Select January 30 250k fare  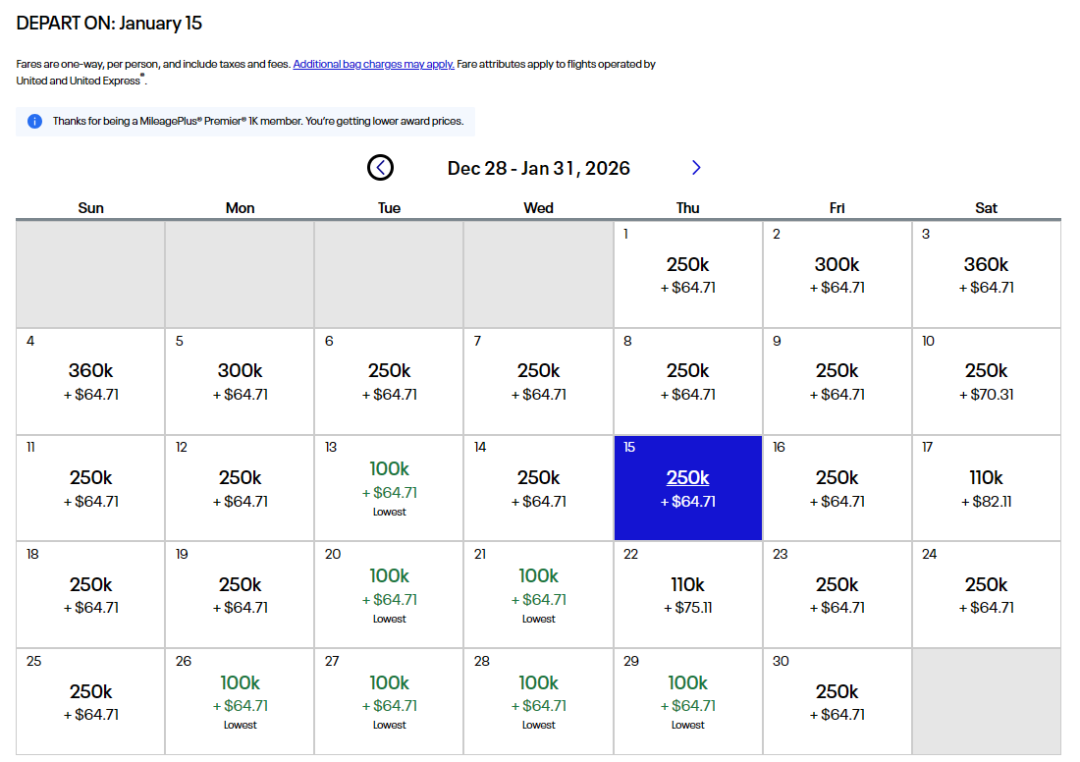[x=837, y=702]
